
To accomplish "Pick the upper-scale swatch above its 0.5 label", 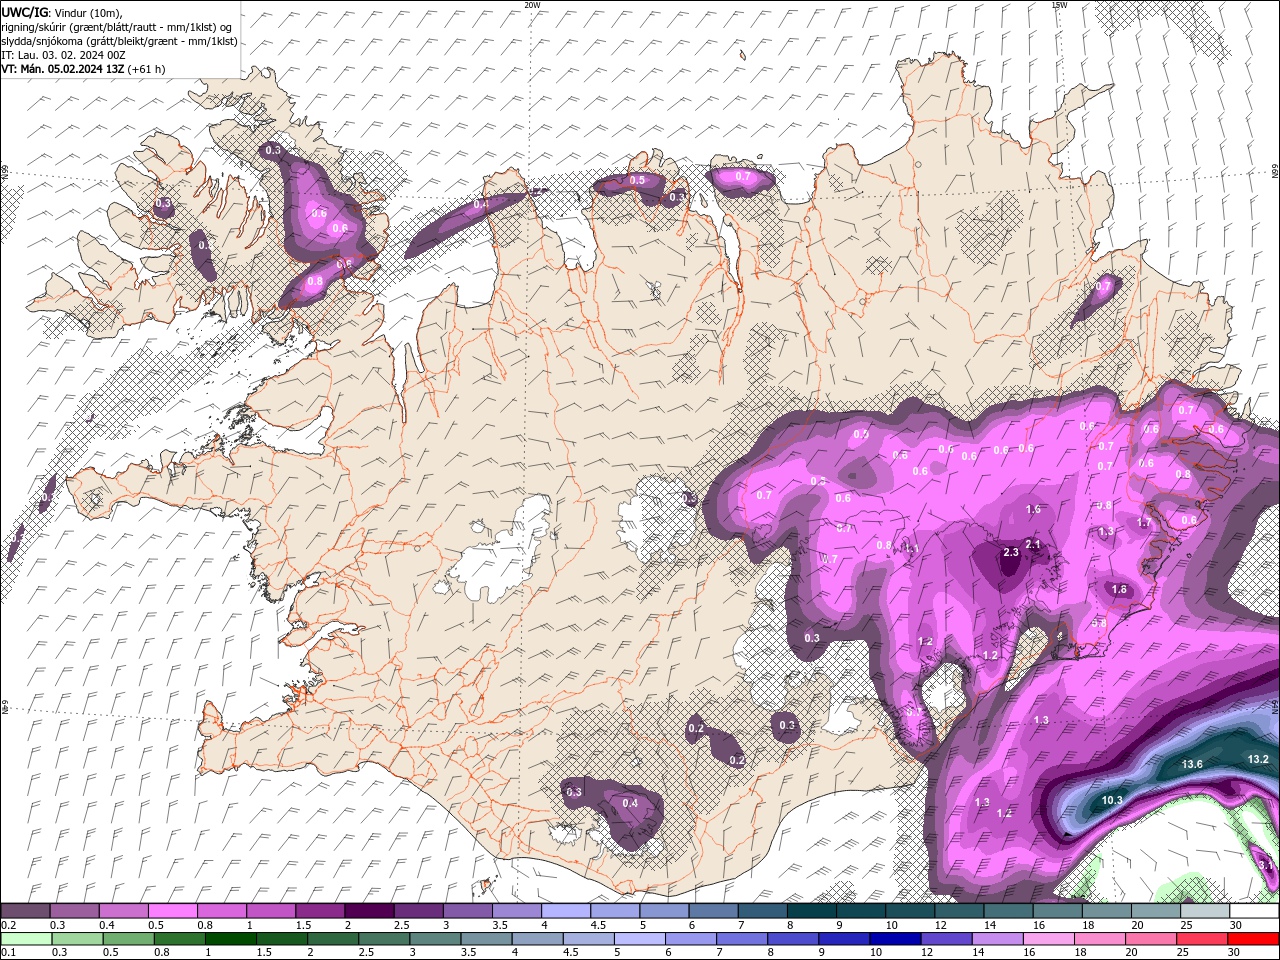I will (x=172, y=911).
